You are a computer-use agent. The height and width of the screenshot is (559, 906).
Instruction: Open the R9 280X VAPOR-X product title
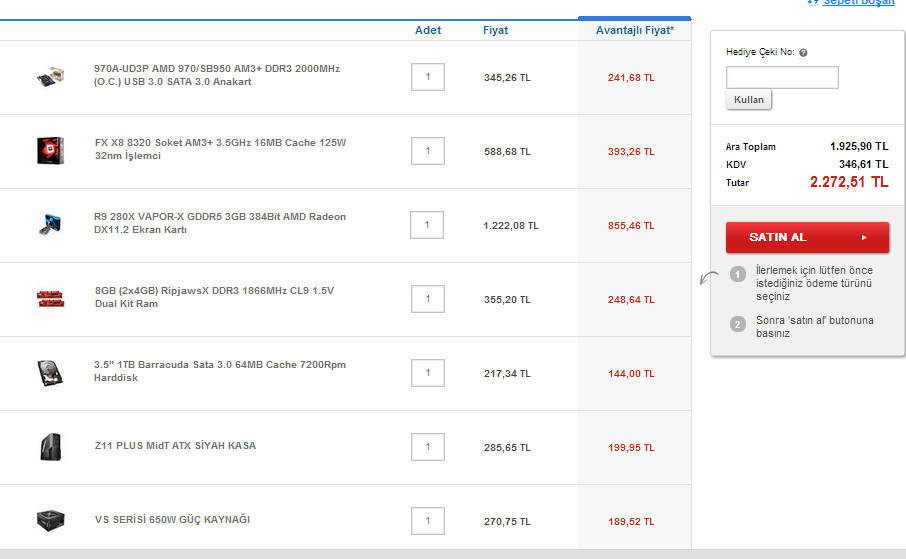point(220,223)
